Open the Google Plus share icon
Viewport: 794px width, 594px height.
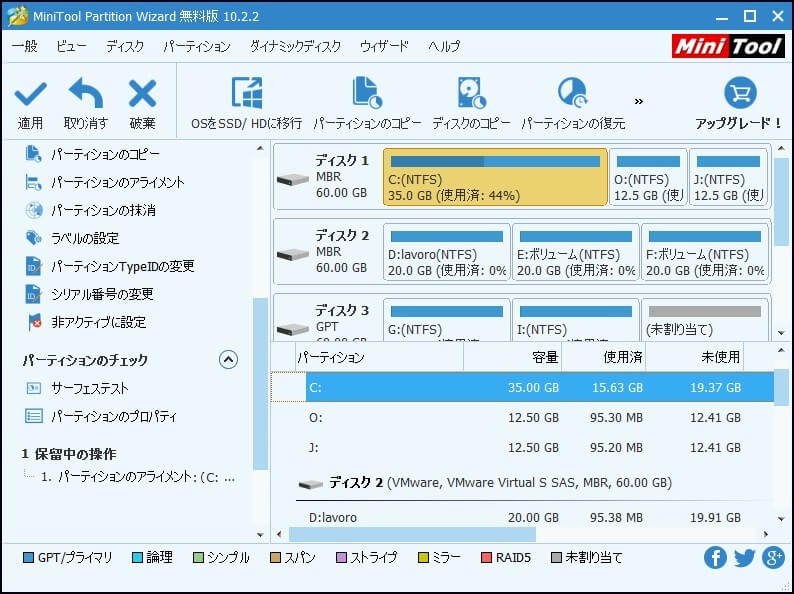coord(773,558)
